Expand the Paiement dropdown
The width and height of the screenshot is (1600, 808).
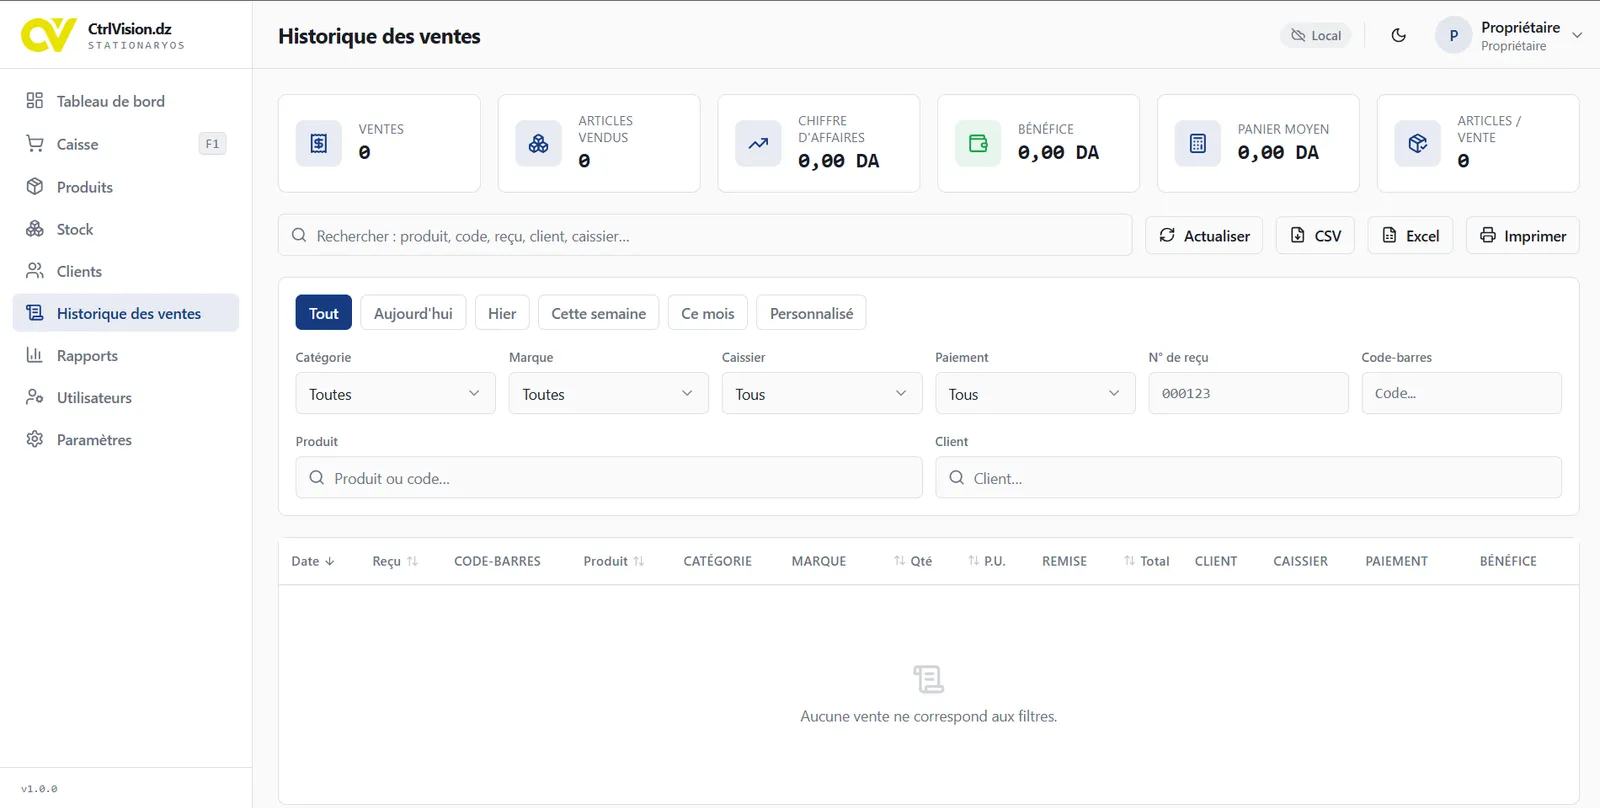[x=1035, y=393]
